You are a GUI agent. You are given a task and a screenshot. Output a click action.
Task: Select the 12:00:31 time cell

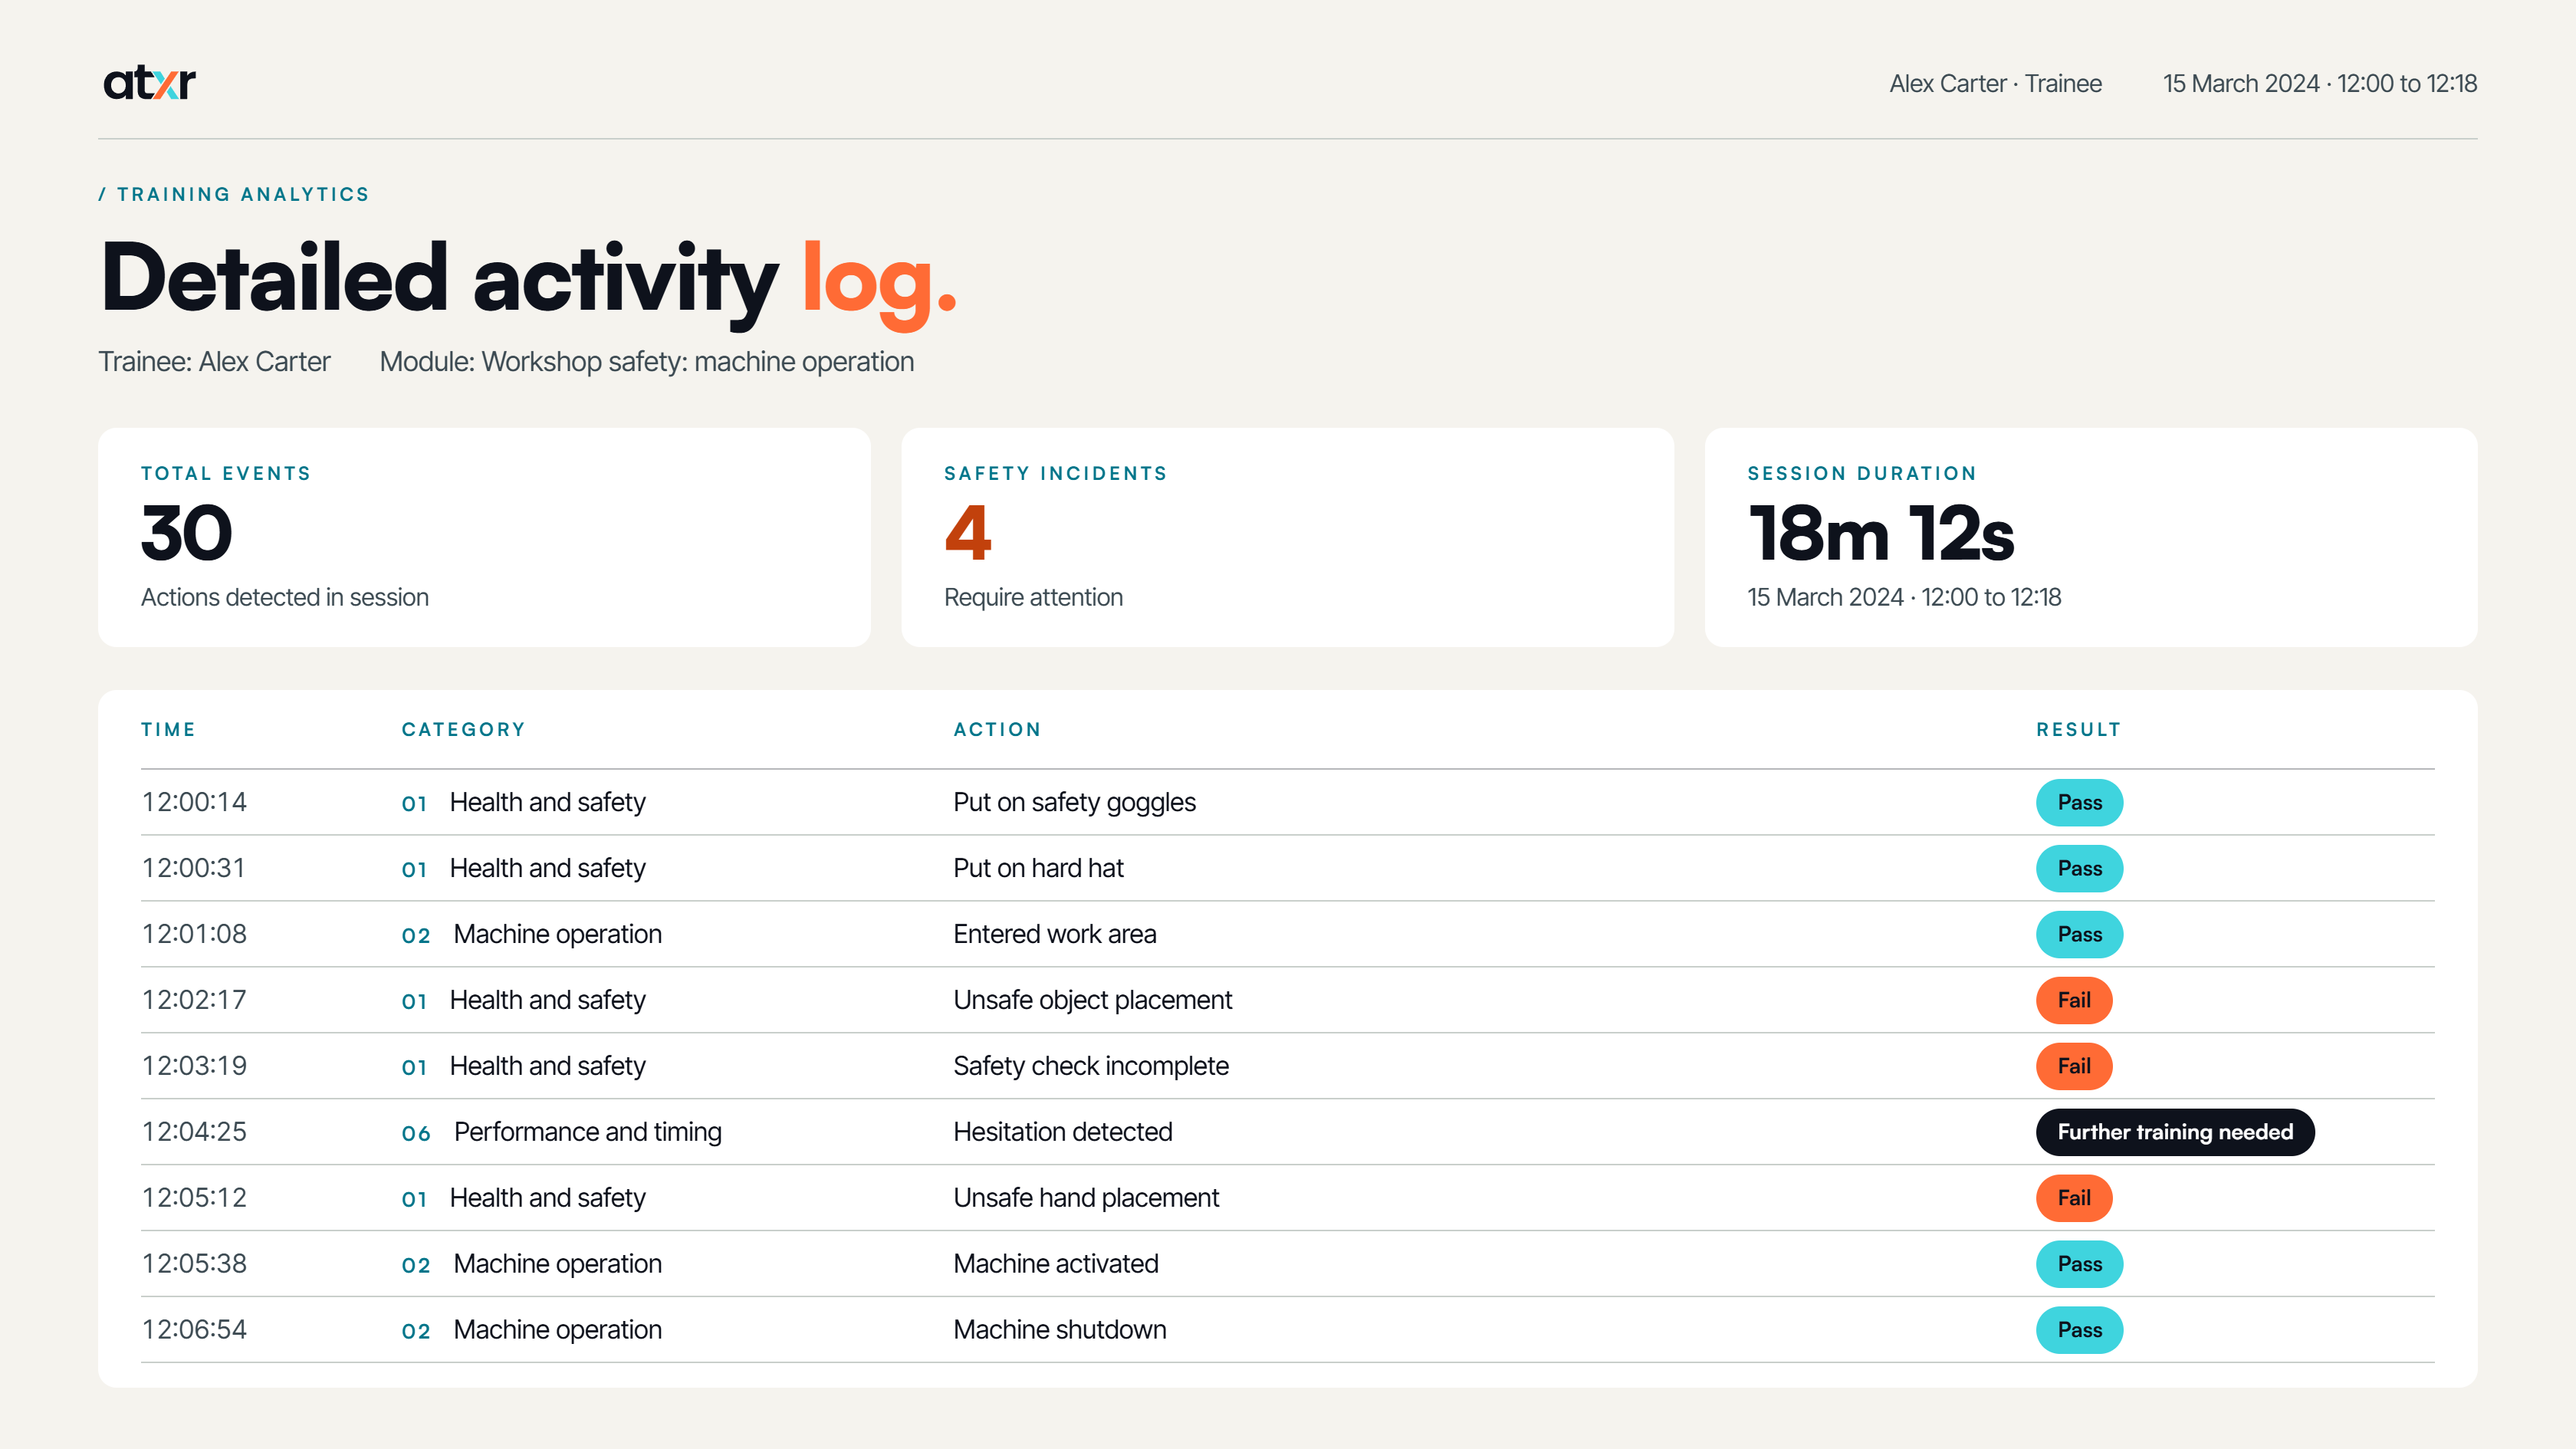[x=194, y=868]
